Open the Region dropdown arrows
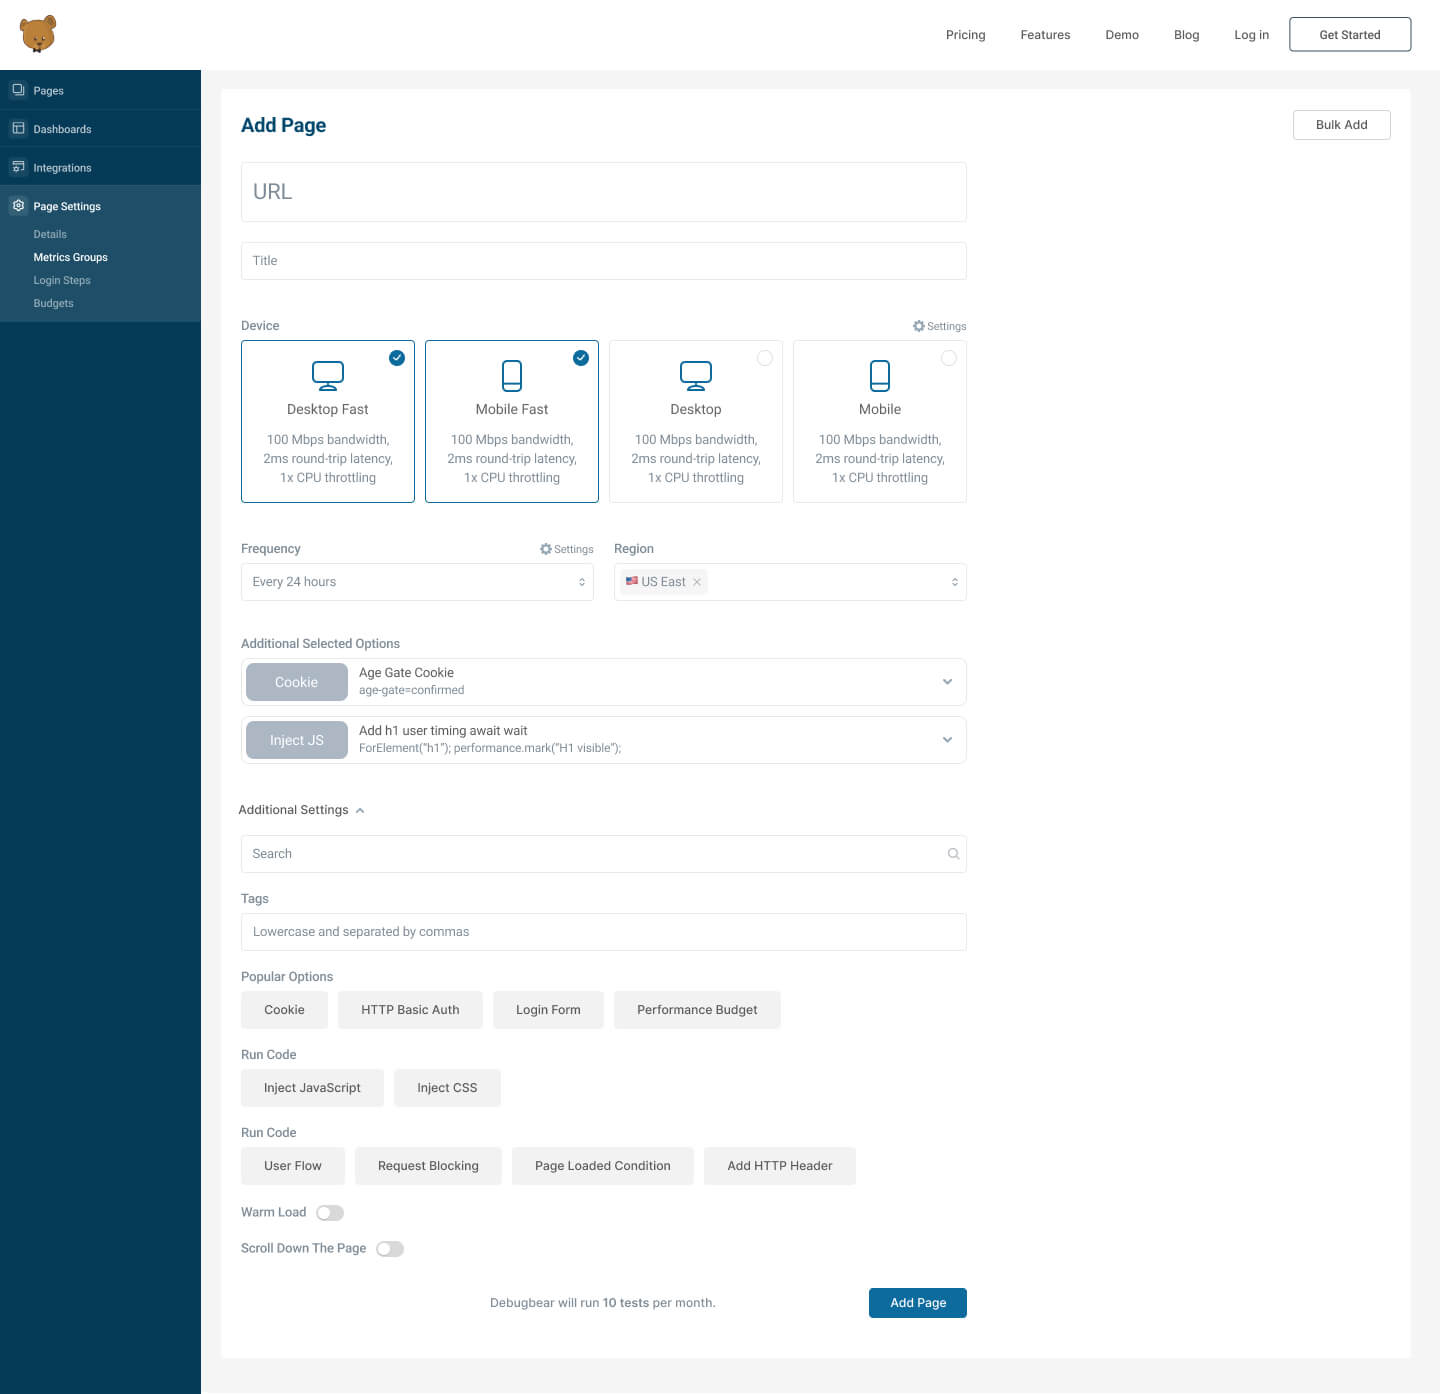 pos(955,582)
